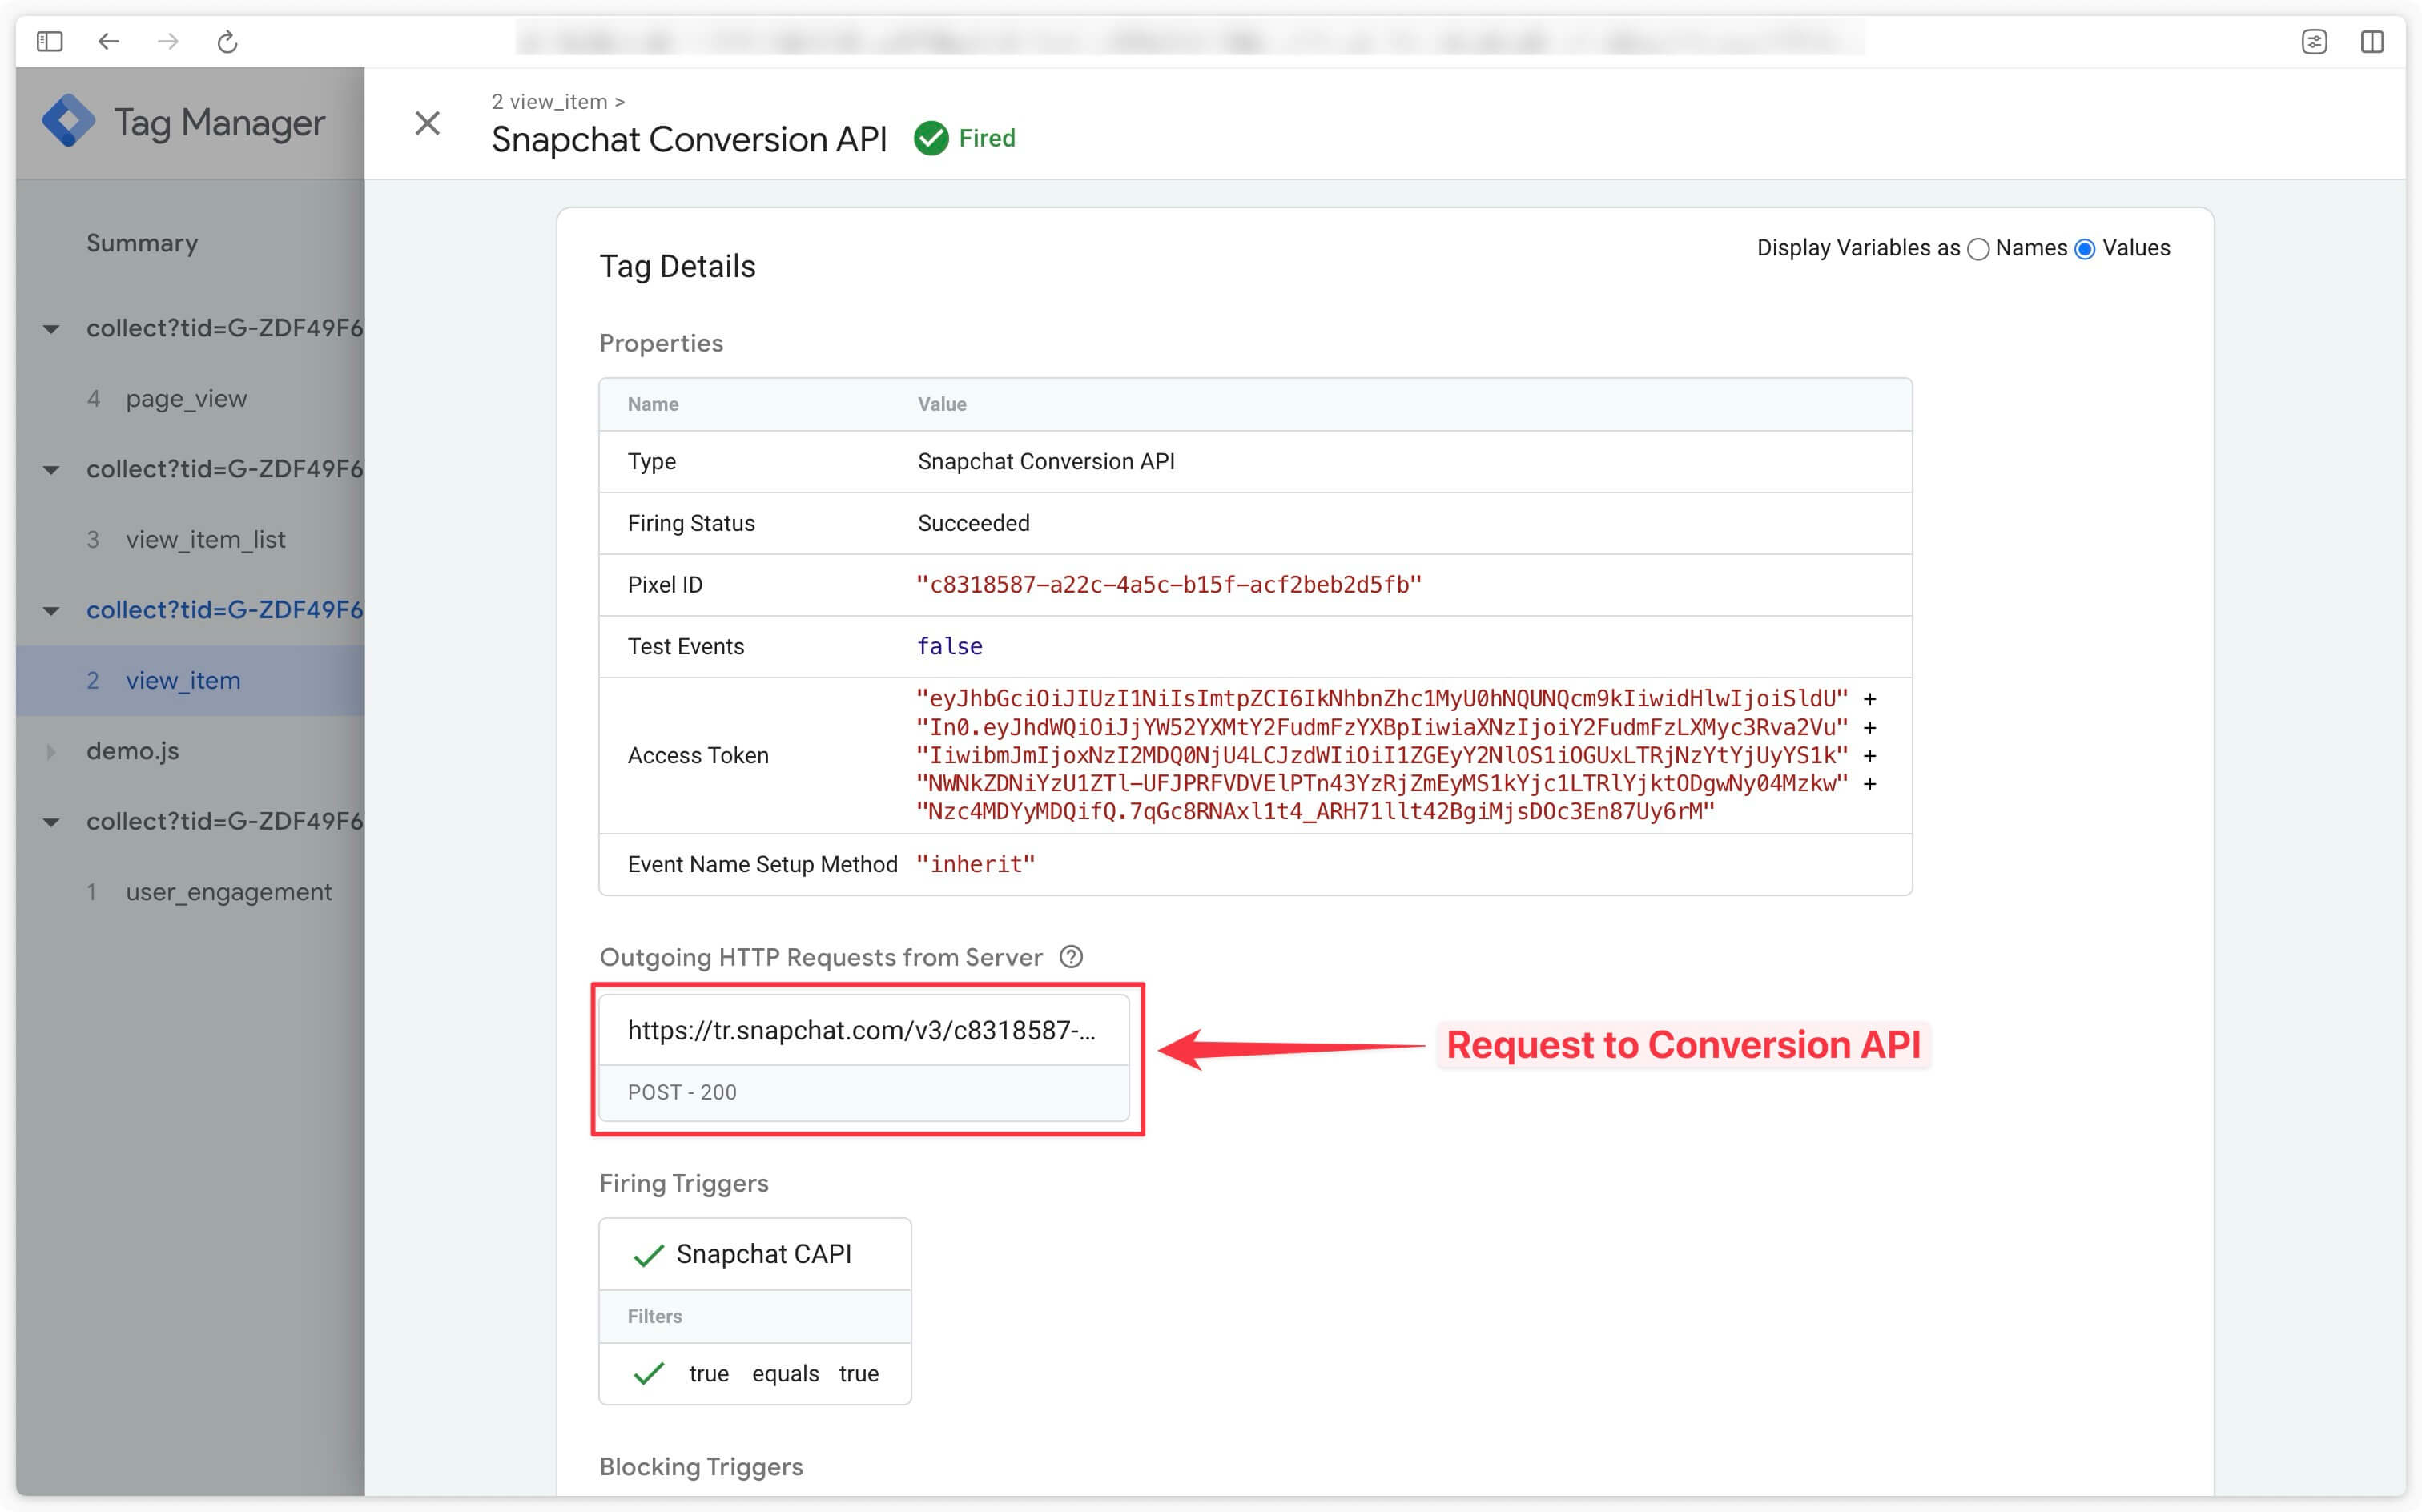Select the user_engagement event

click(x=228, y=892)
